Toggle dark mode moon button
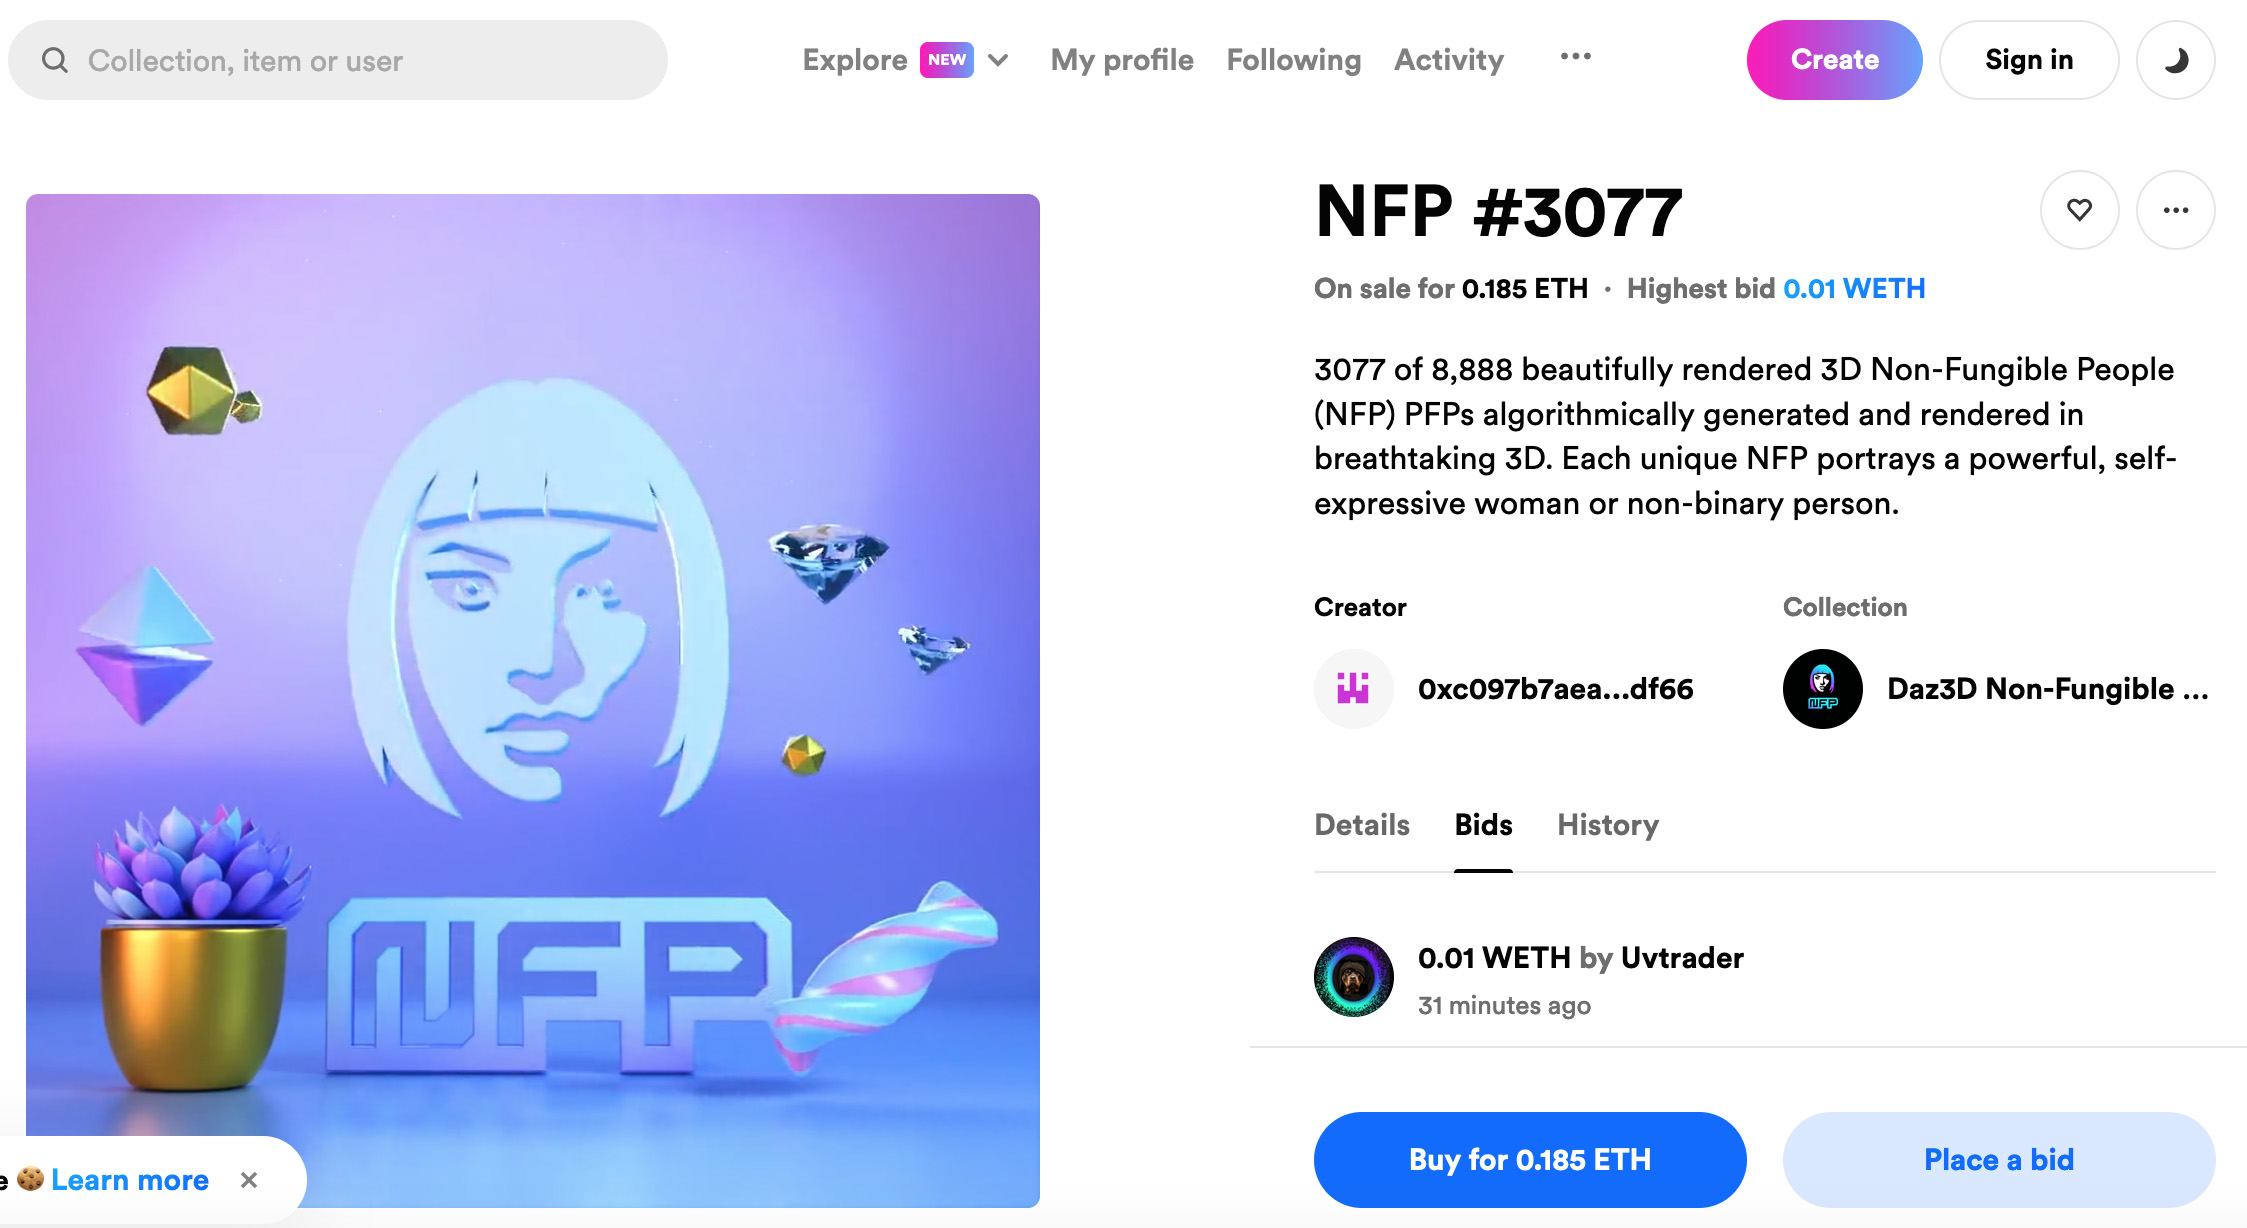 pyautogui.click(x=2175, y=60)
